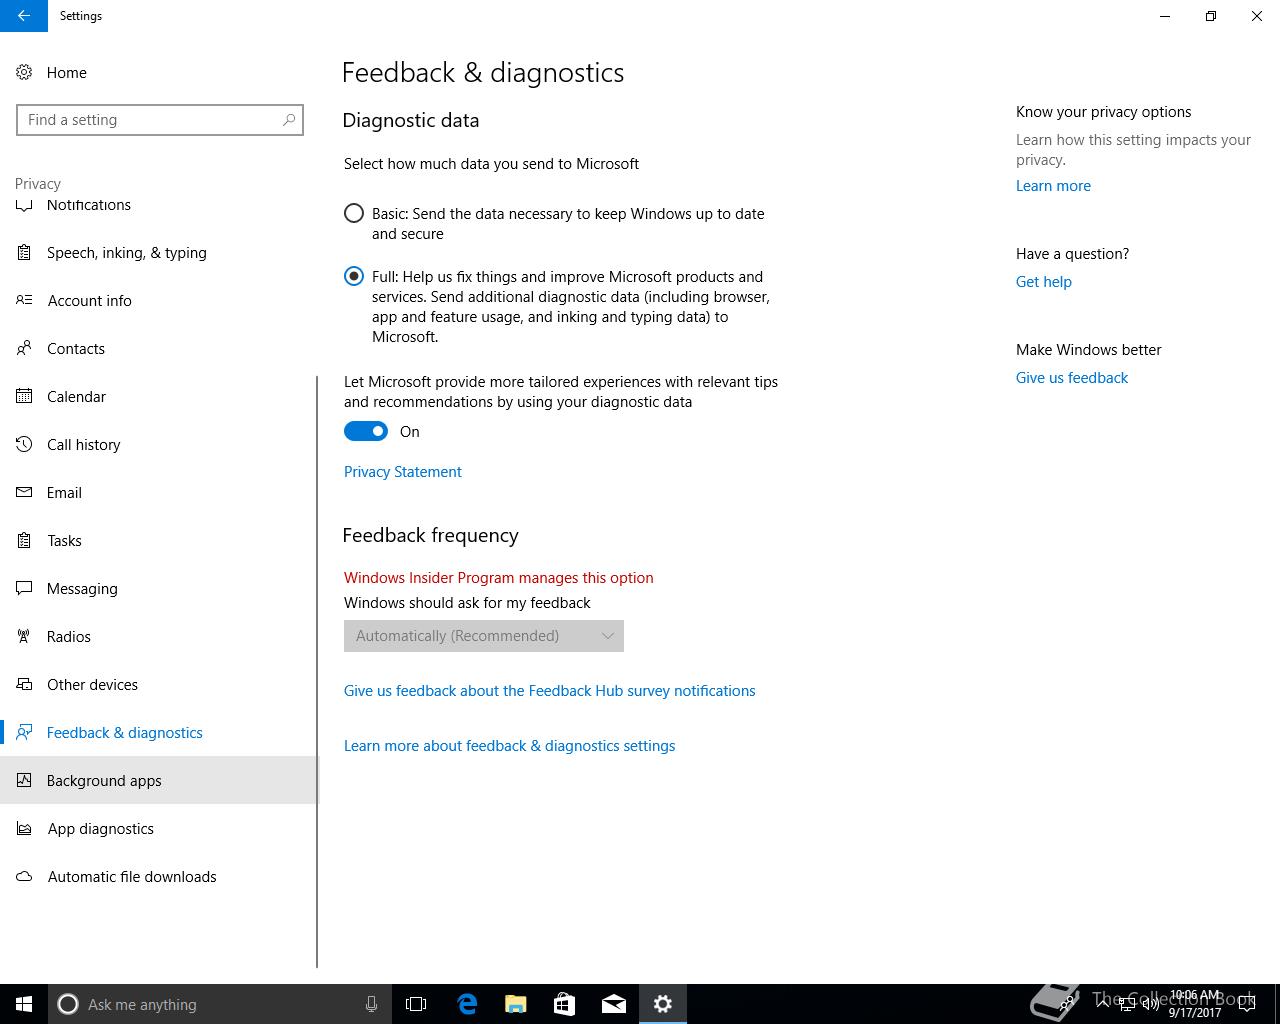
Task: Click the Find a setting search box
Action: tap(160, 120)
